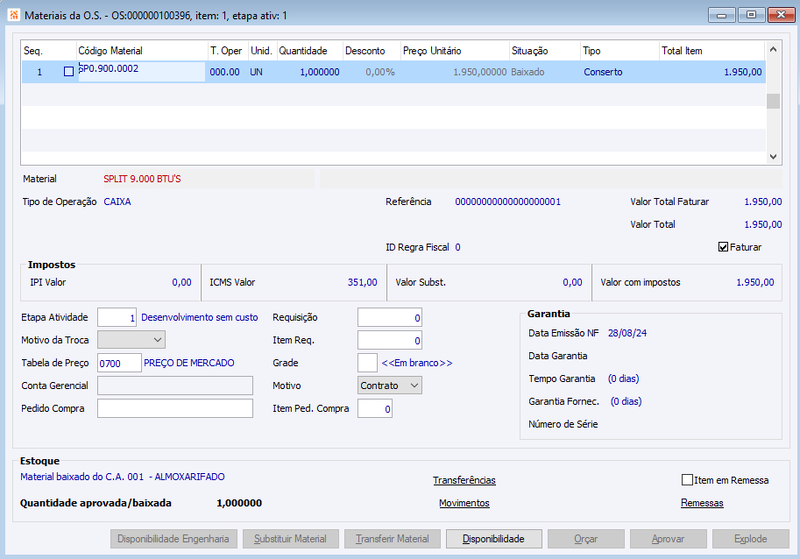Click the Tabela de Preço field
The image size is (800, 559).
(x=119, y=363)
